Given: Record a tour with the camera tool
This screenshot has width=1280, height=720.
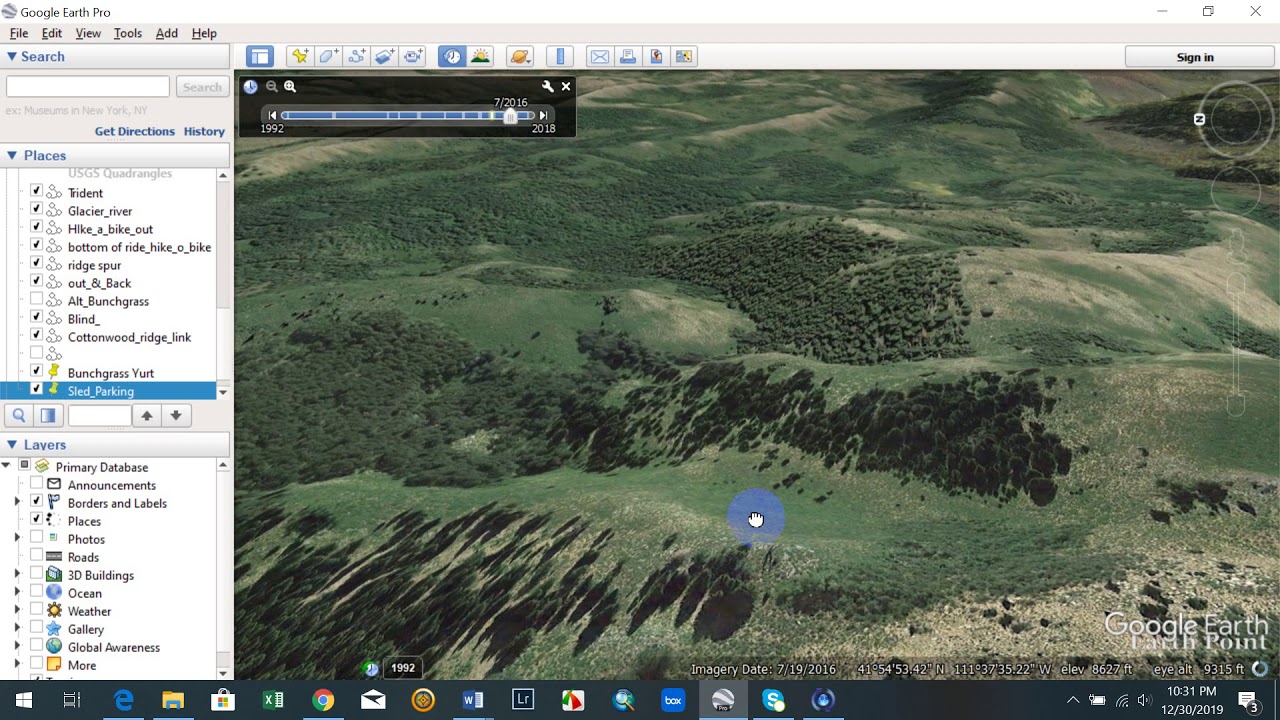Looking at the screenshot, I should pyautogui.click(x=414, y=57).
